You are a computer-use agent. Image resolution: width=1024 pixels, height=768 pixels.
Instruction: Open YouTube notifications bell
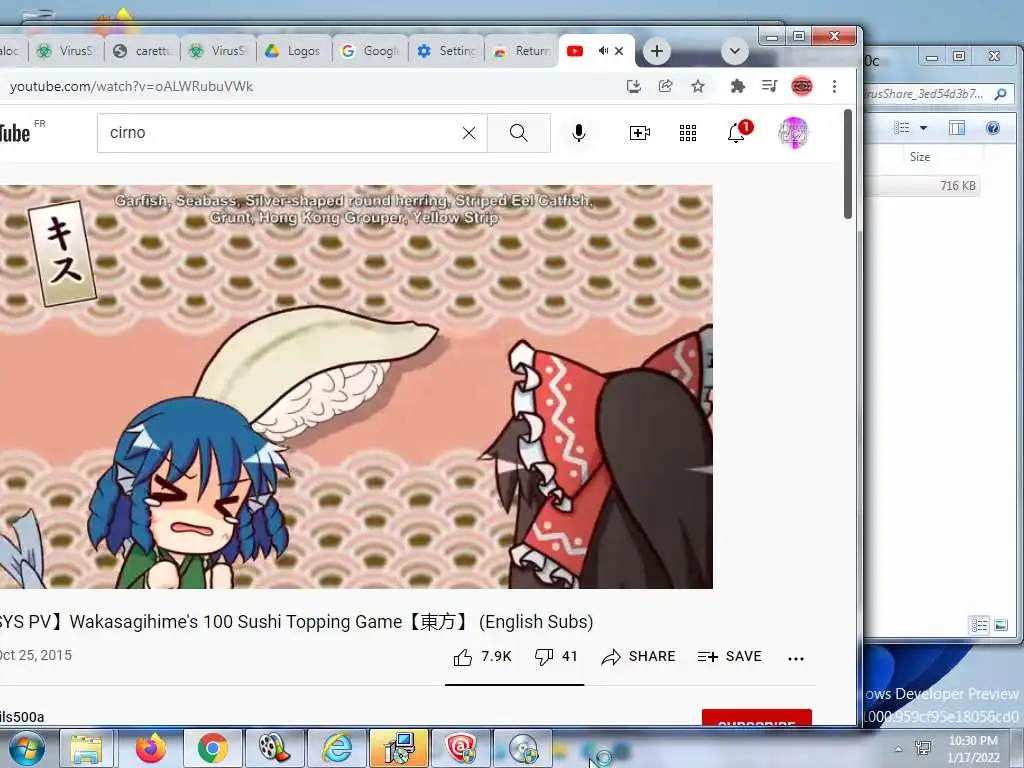(x=737, y=133)
